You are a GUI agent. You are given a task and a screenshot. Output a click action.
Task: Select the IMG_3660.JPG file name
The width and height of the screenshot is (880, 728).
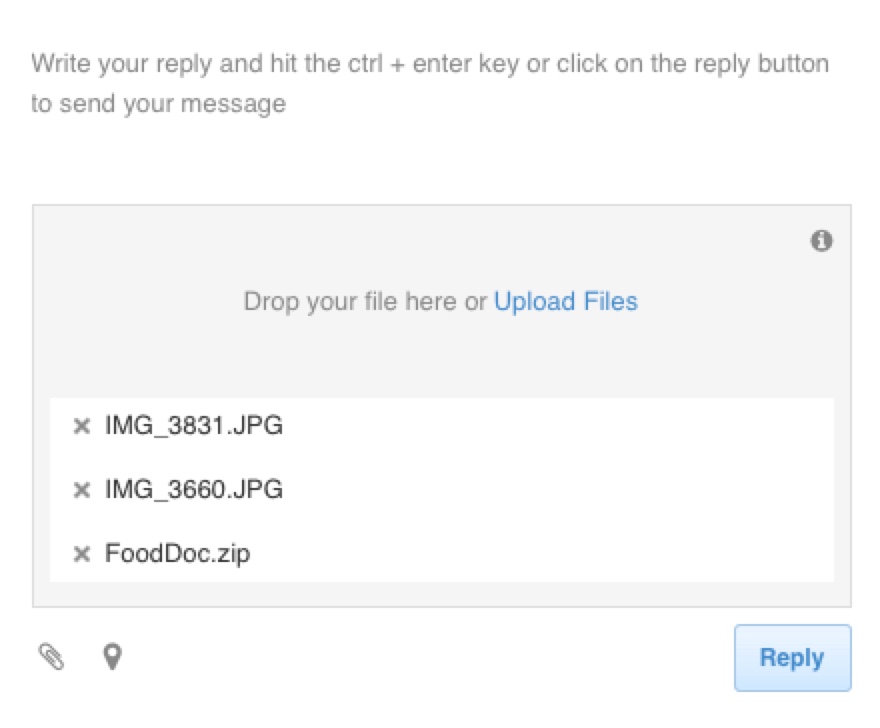(x=194, y=489)
